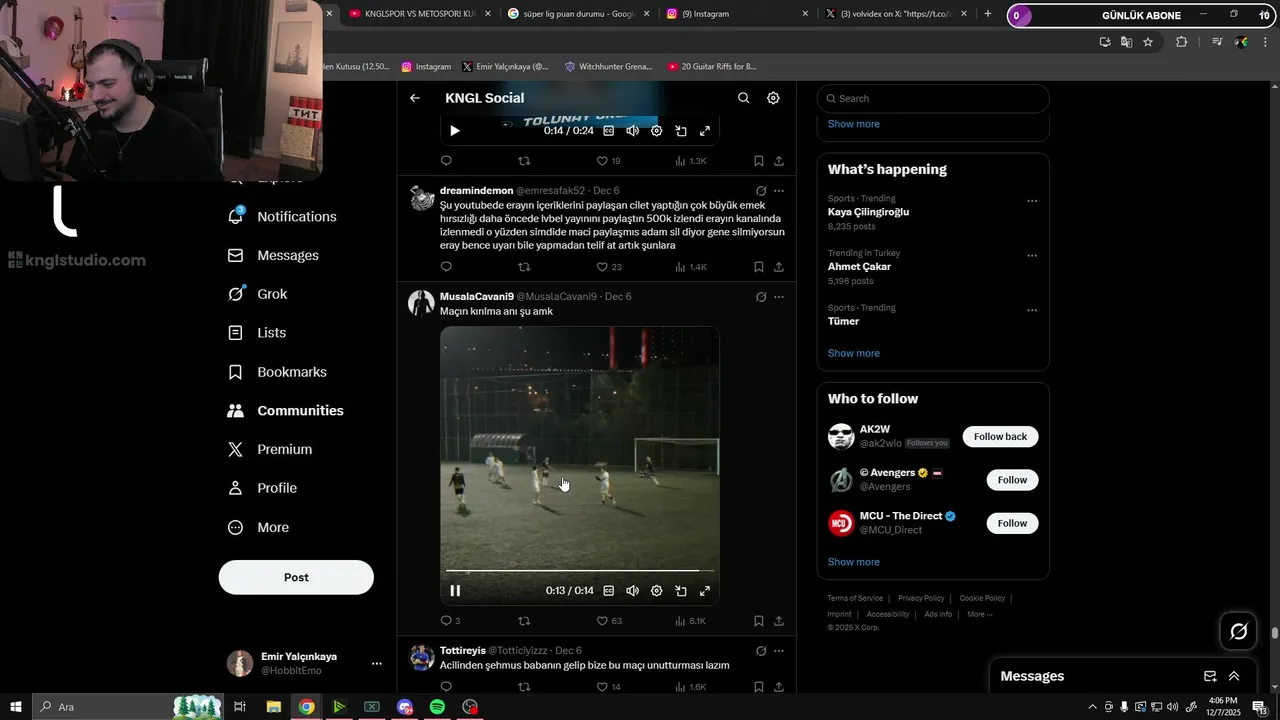
Task: Switch to the Instagram browser tab
Action: (738, 14)
